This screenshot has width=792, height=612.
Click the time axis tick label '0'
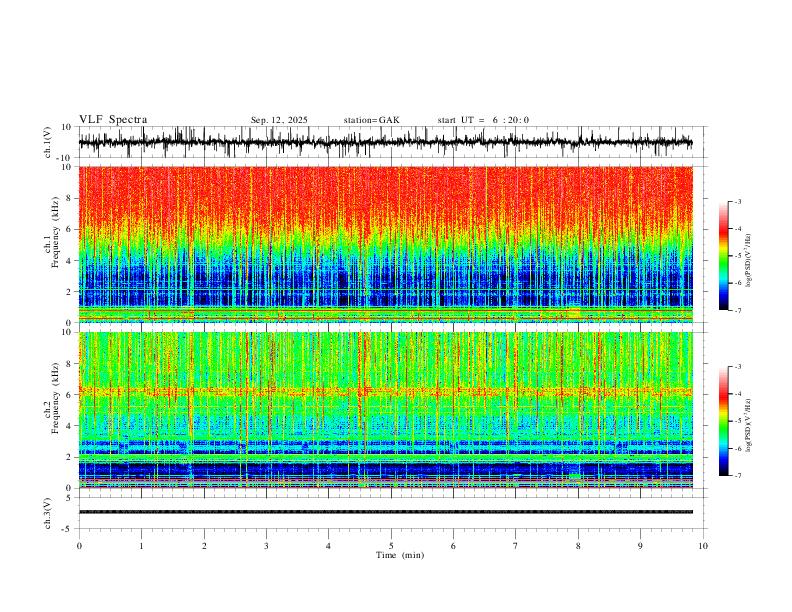click(x=79, y=546)
